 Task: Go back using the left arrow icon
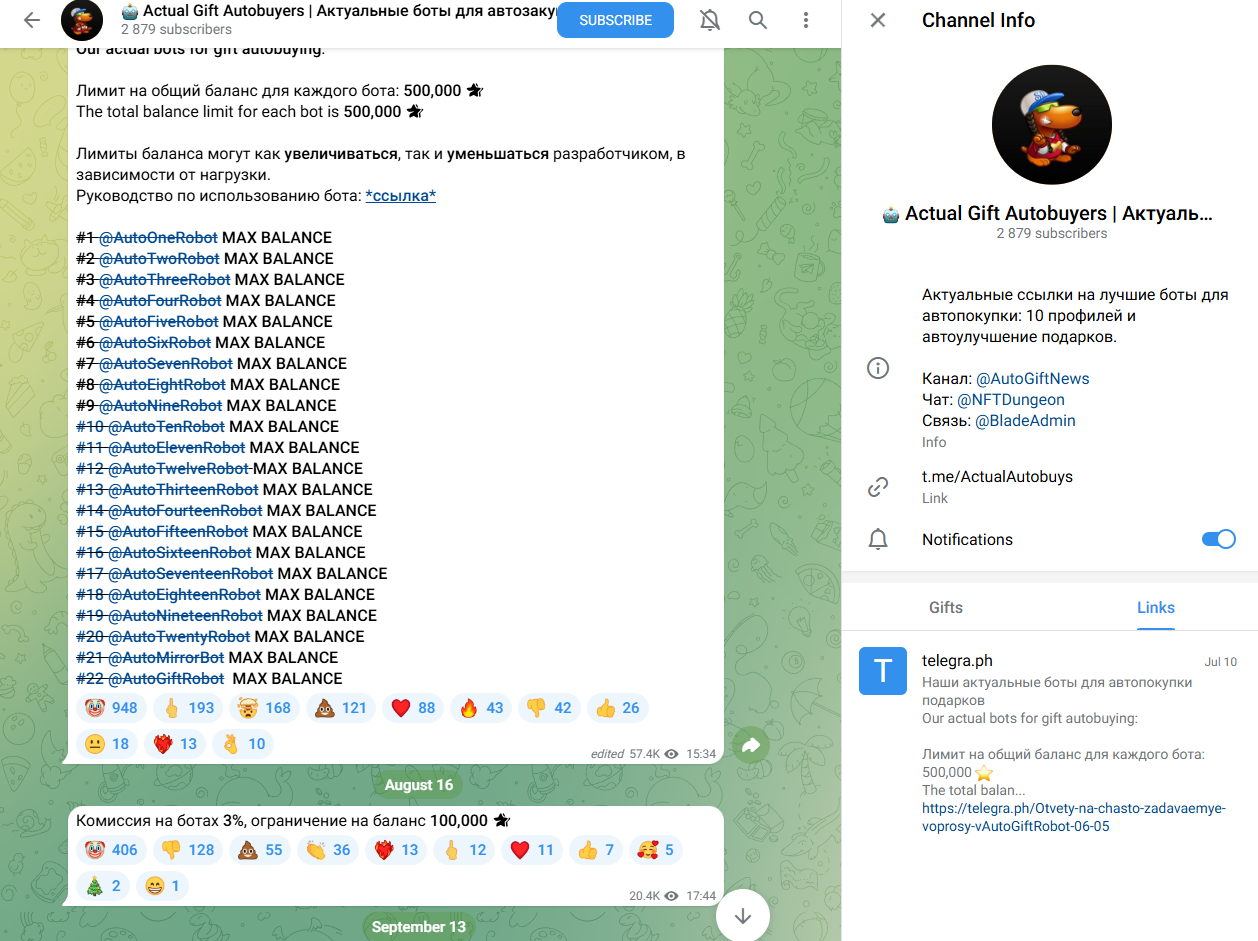[32, 20]
